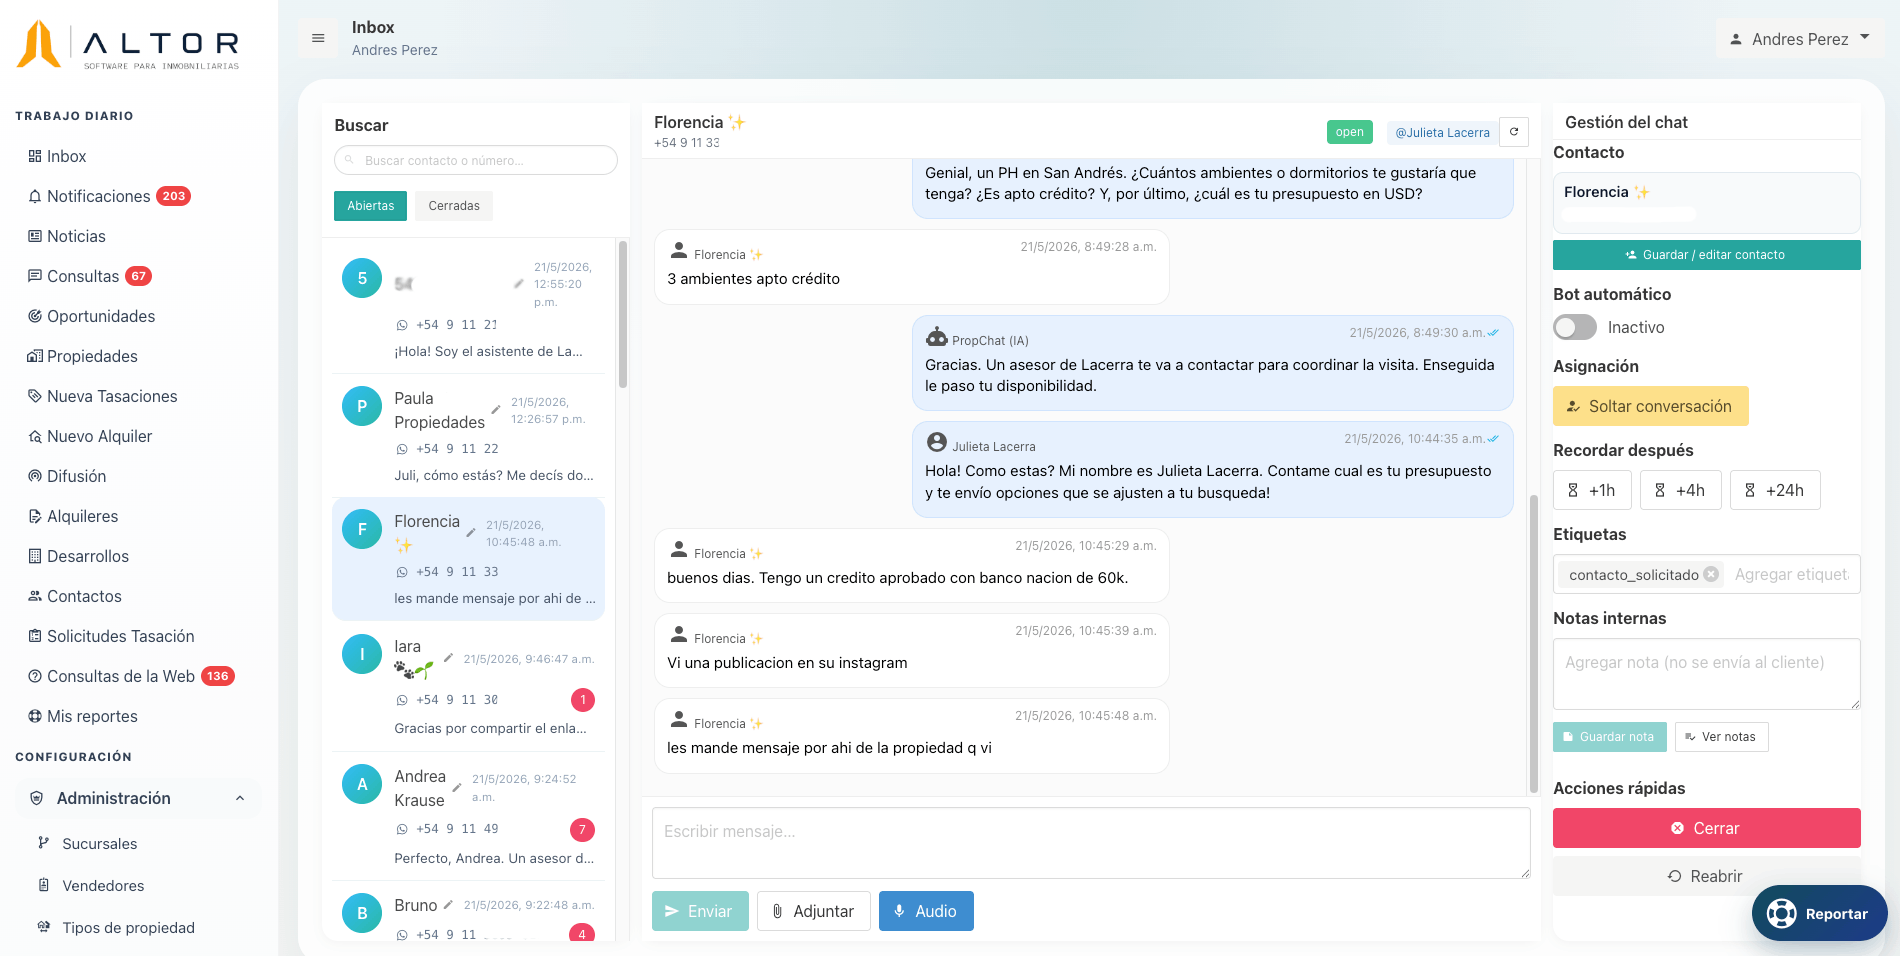Open Alquileres in the sidebar
Image resolution: width=1900 pixels, height=956 pixels.
coord(74,516)
